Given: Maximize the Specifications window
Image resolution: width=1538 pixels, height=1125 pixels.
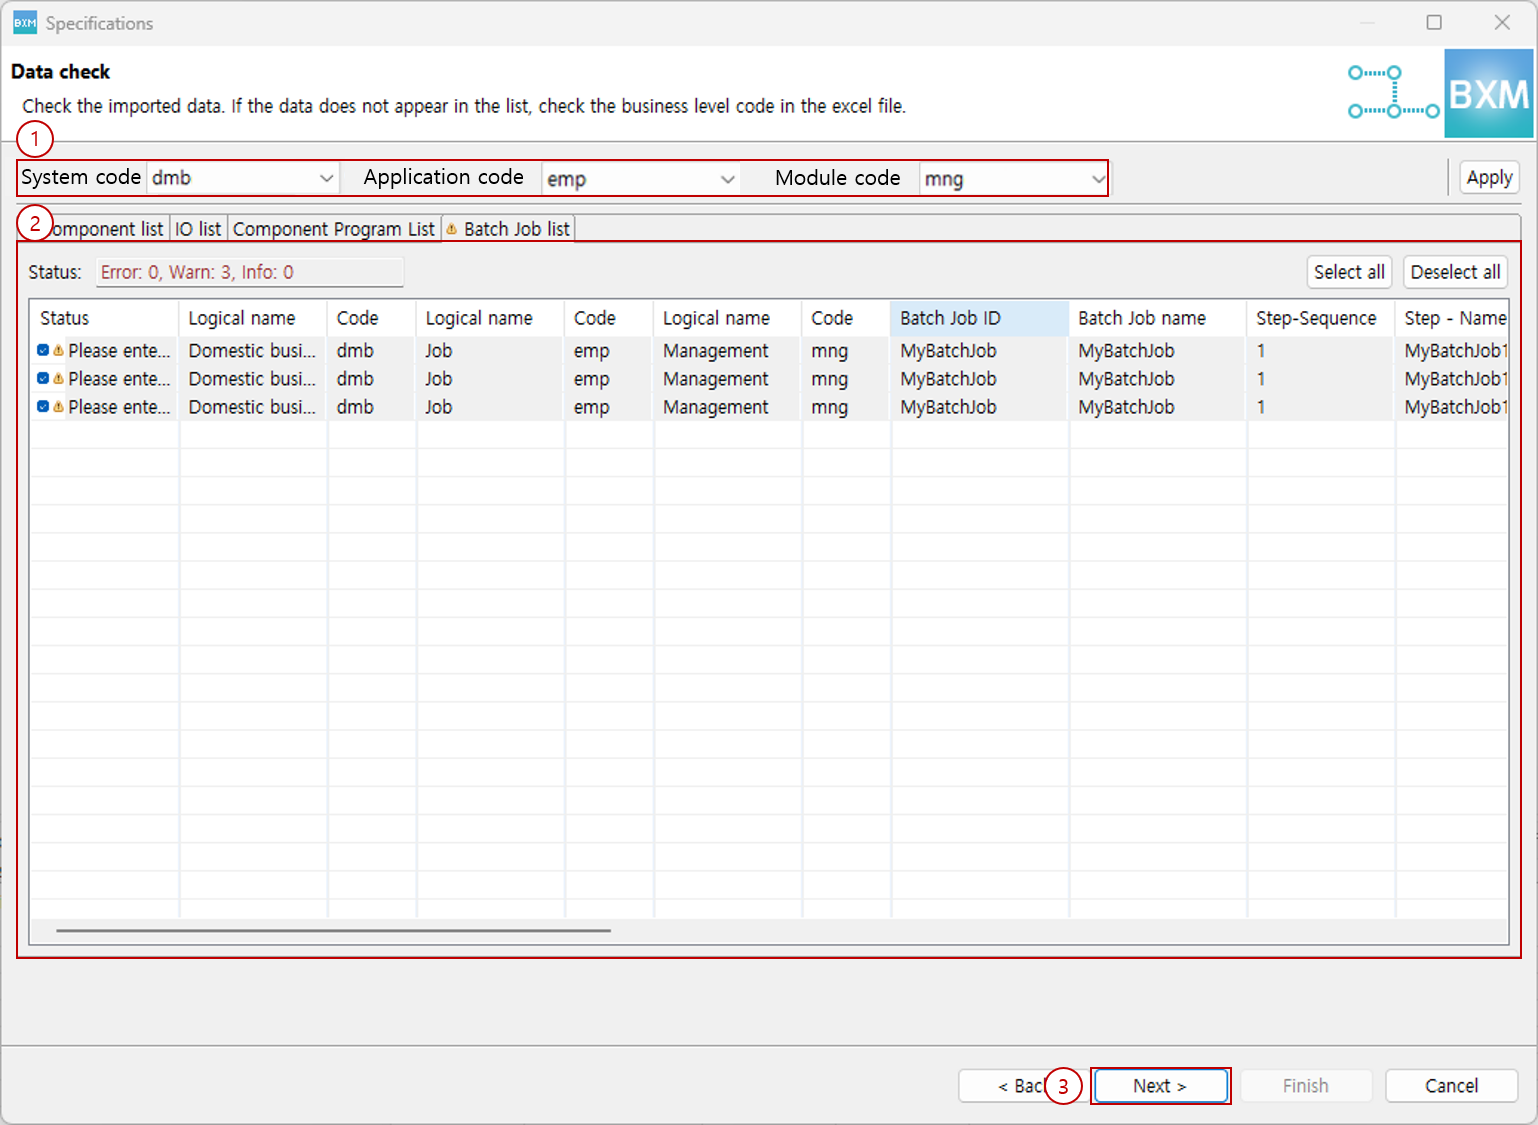Looking at the screenshot, I should pyautogui.click(x=1434, y=23).
